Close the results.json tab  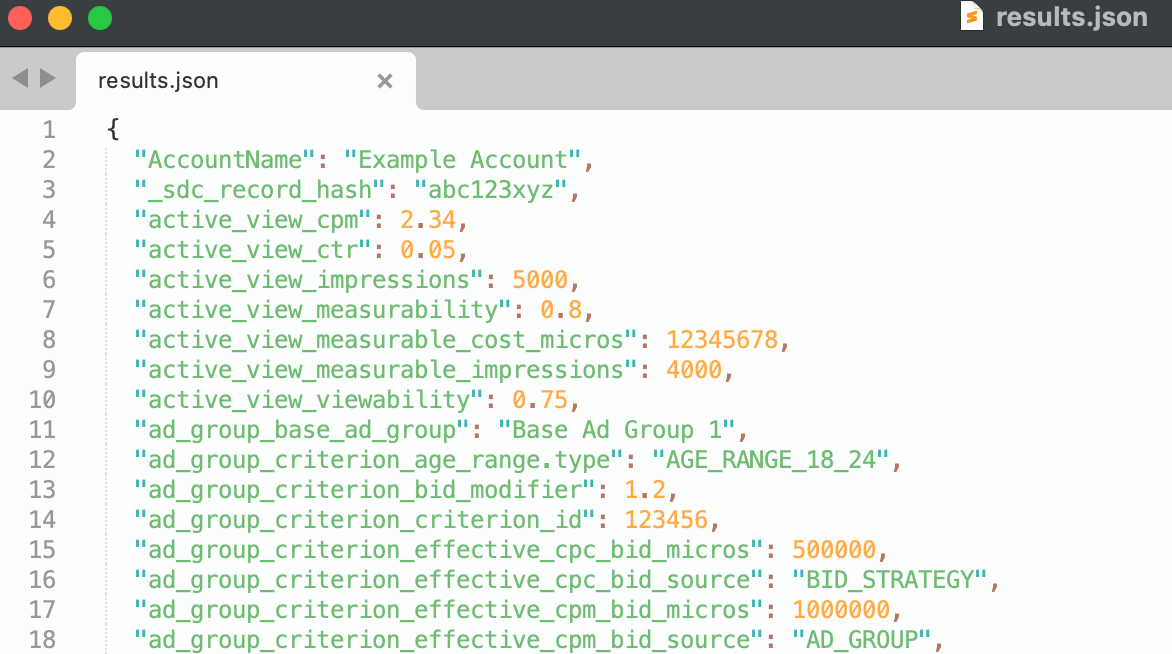(384, 81)
